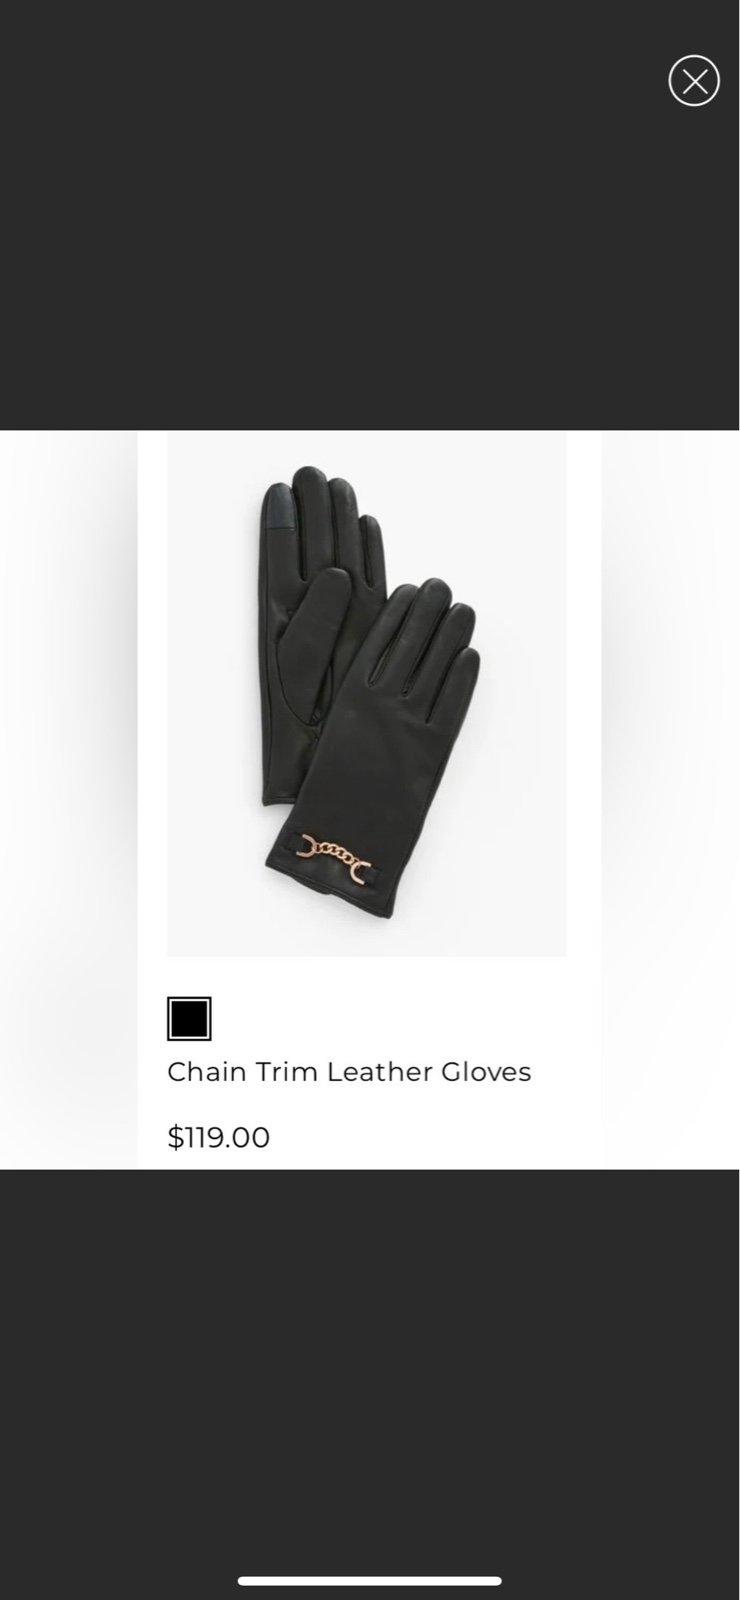Screen dimensions: 740x1600
Task: Tap the home indicator bar at the bottom
Action: pyautogui.click(x=369, y=1581)
